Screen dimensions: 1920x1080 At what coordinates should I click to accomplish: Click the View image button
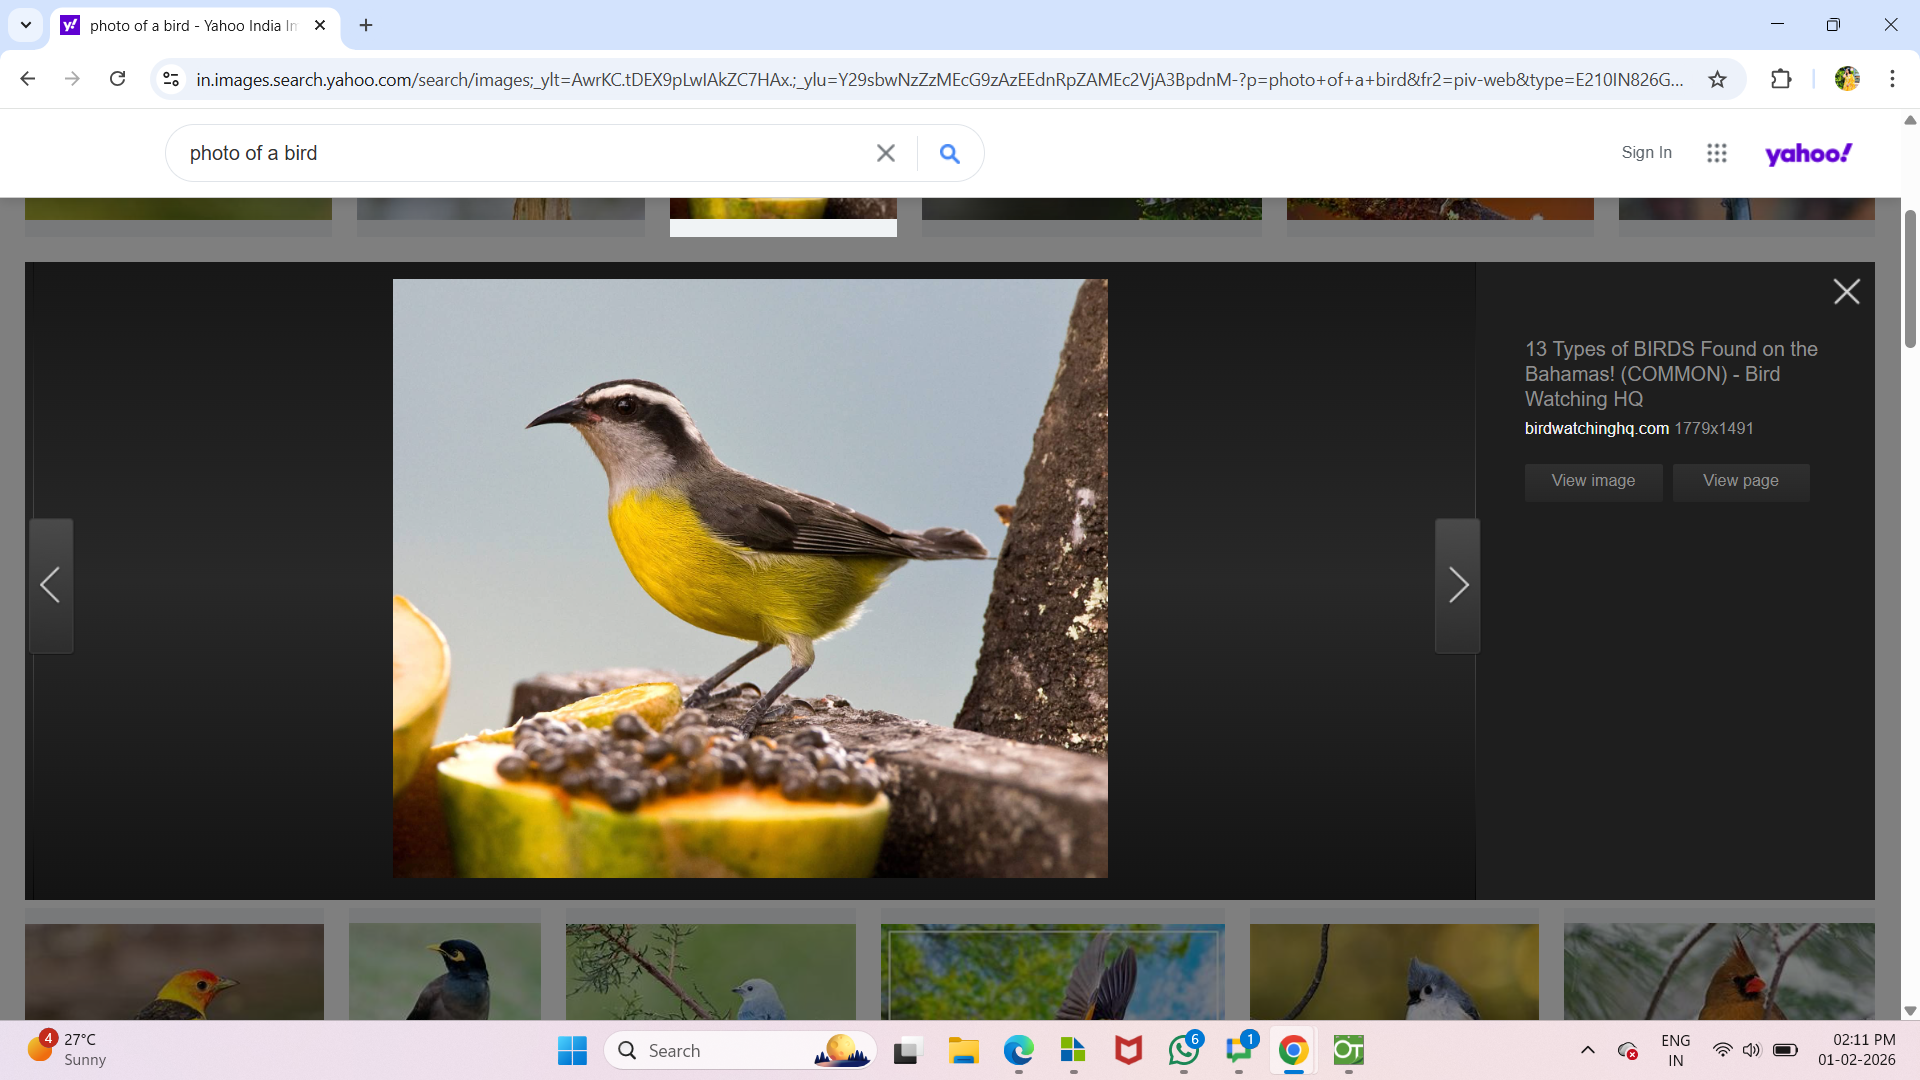tap(1593, 481)
